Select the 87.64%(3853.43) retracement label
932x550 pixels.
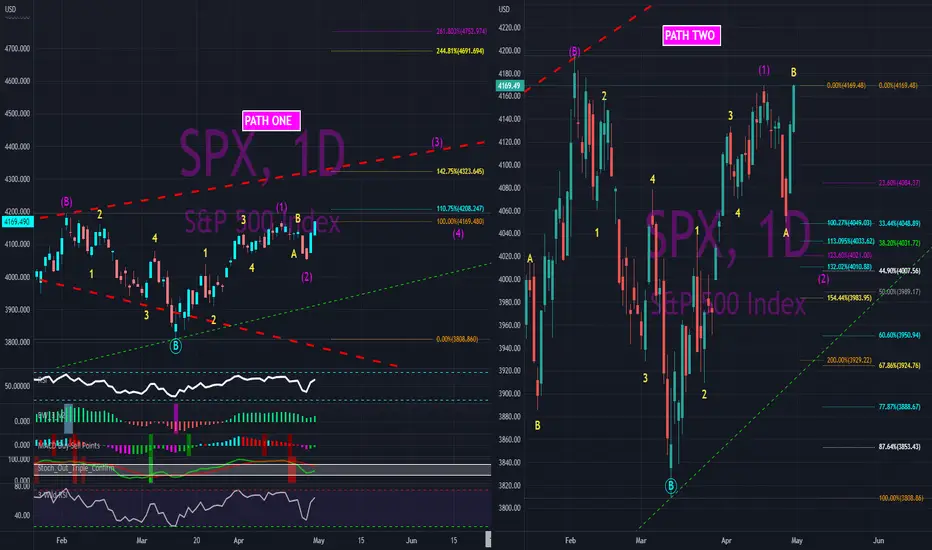(x=899, y=447)
